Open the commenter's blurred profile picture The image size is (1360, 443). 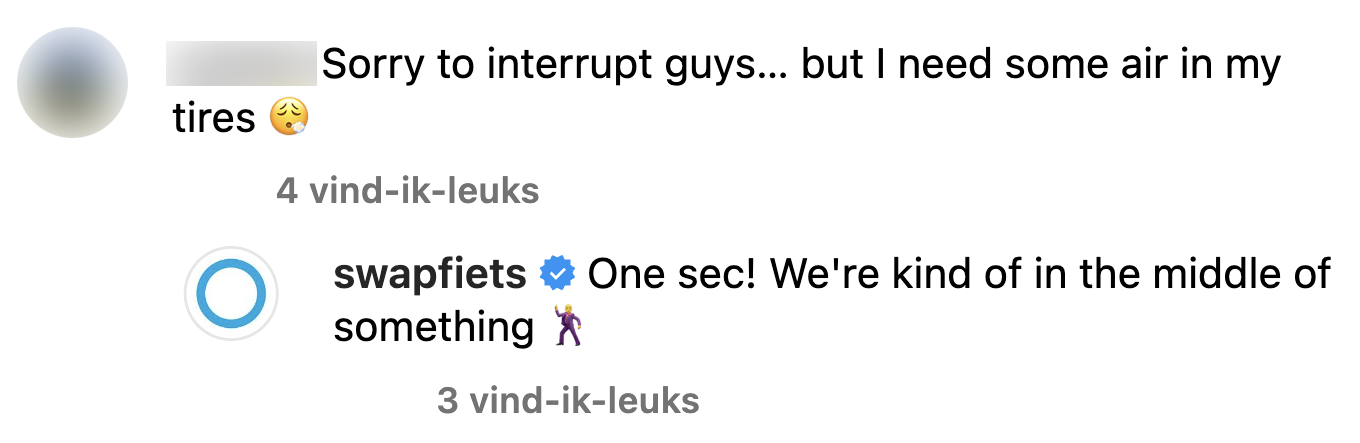pyautogui.click(x=73, y=82)
